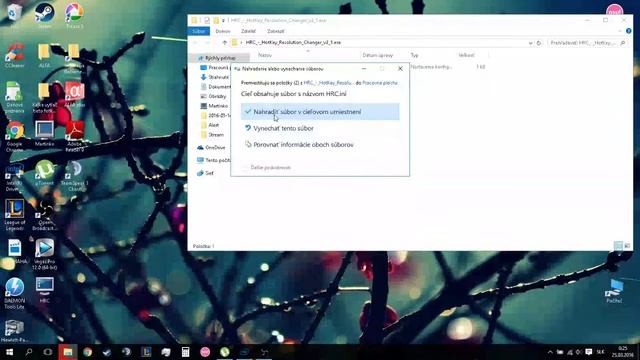Select OneDrive in the navigation pane
Screen dimensions: 640x360
click(x=211, y=147)
